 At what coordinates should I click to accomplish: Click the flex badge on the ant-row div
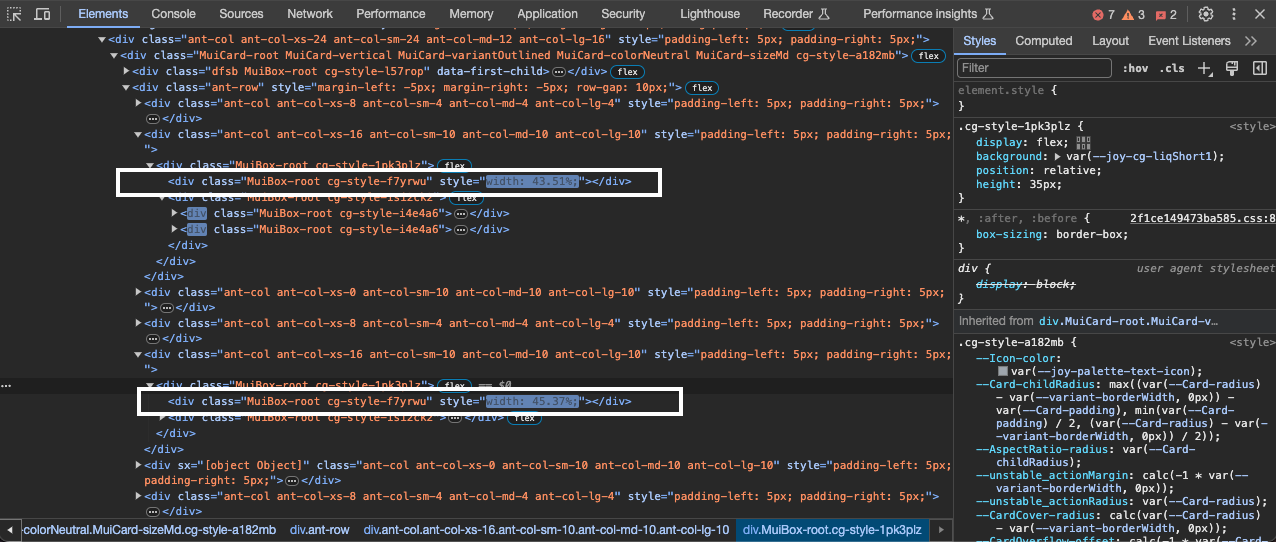702,88
